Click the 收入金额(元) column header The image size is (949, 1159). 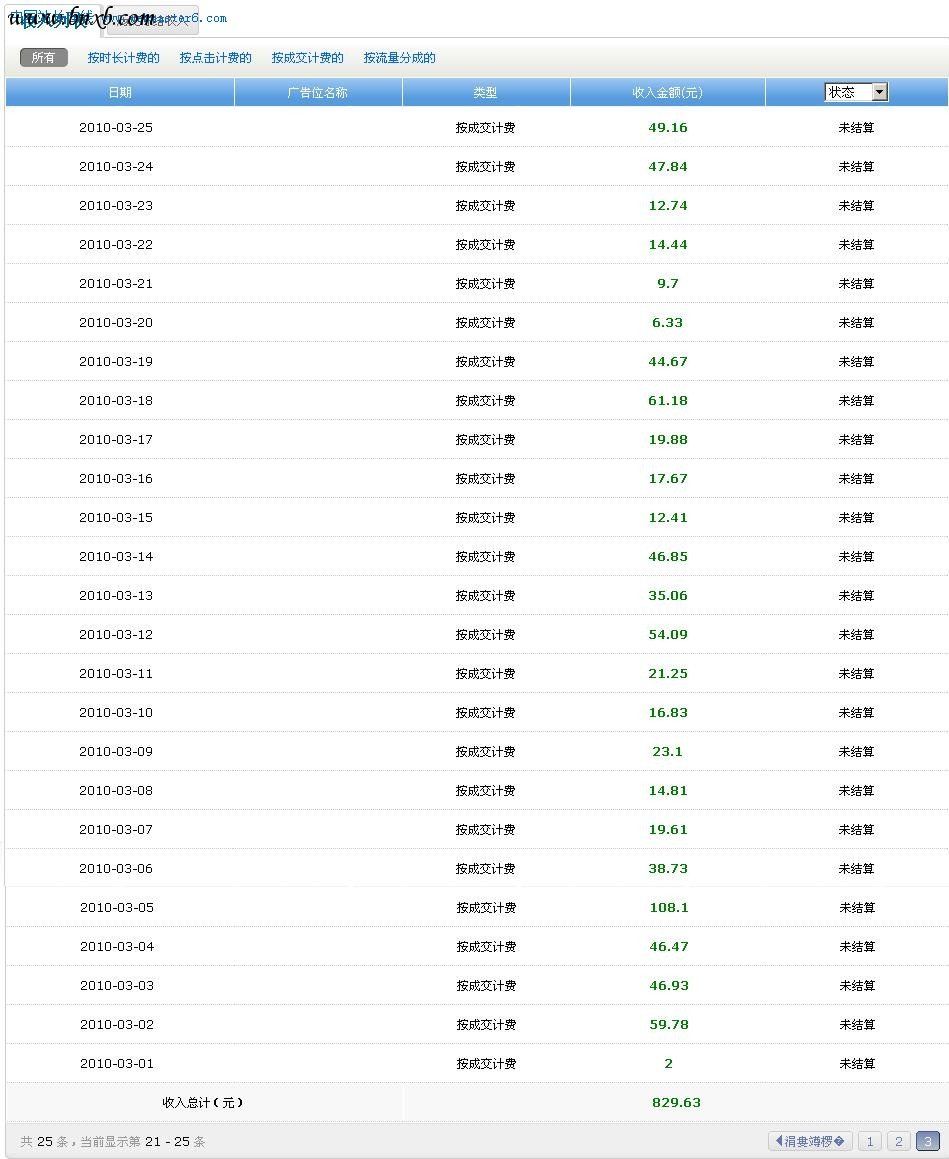click(667, 92)
